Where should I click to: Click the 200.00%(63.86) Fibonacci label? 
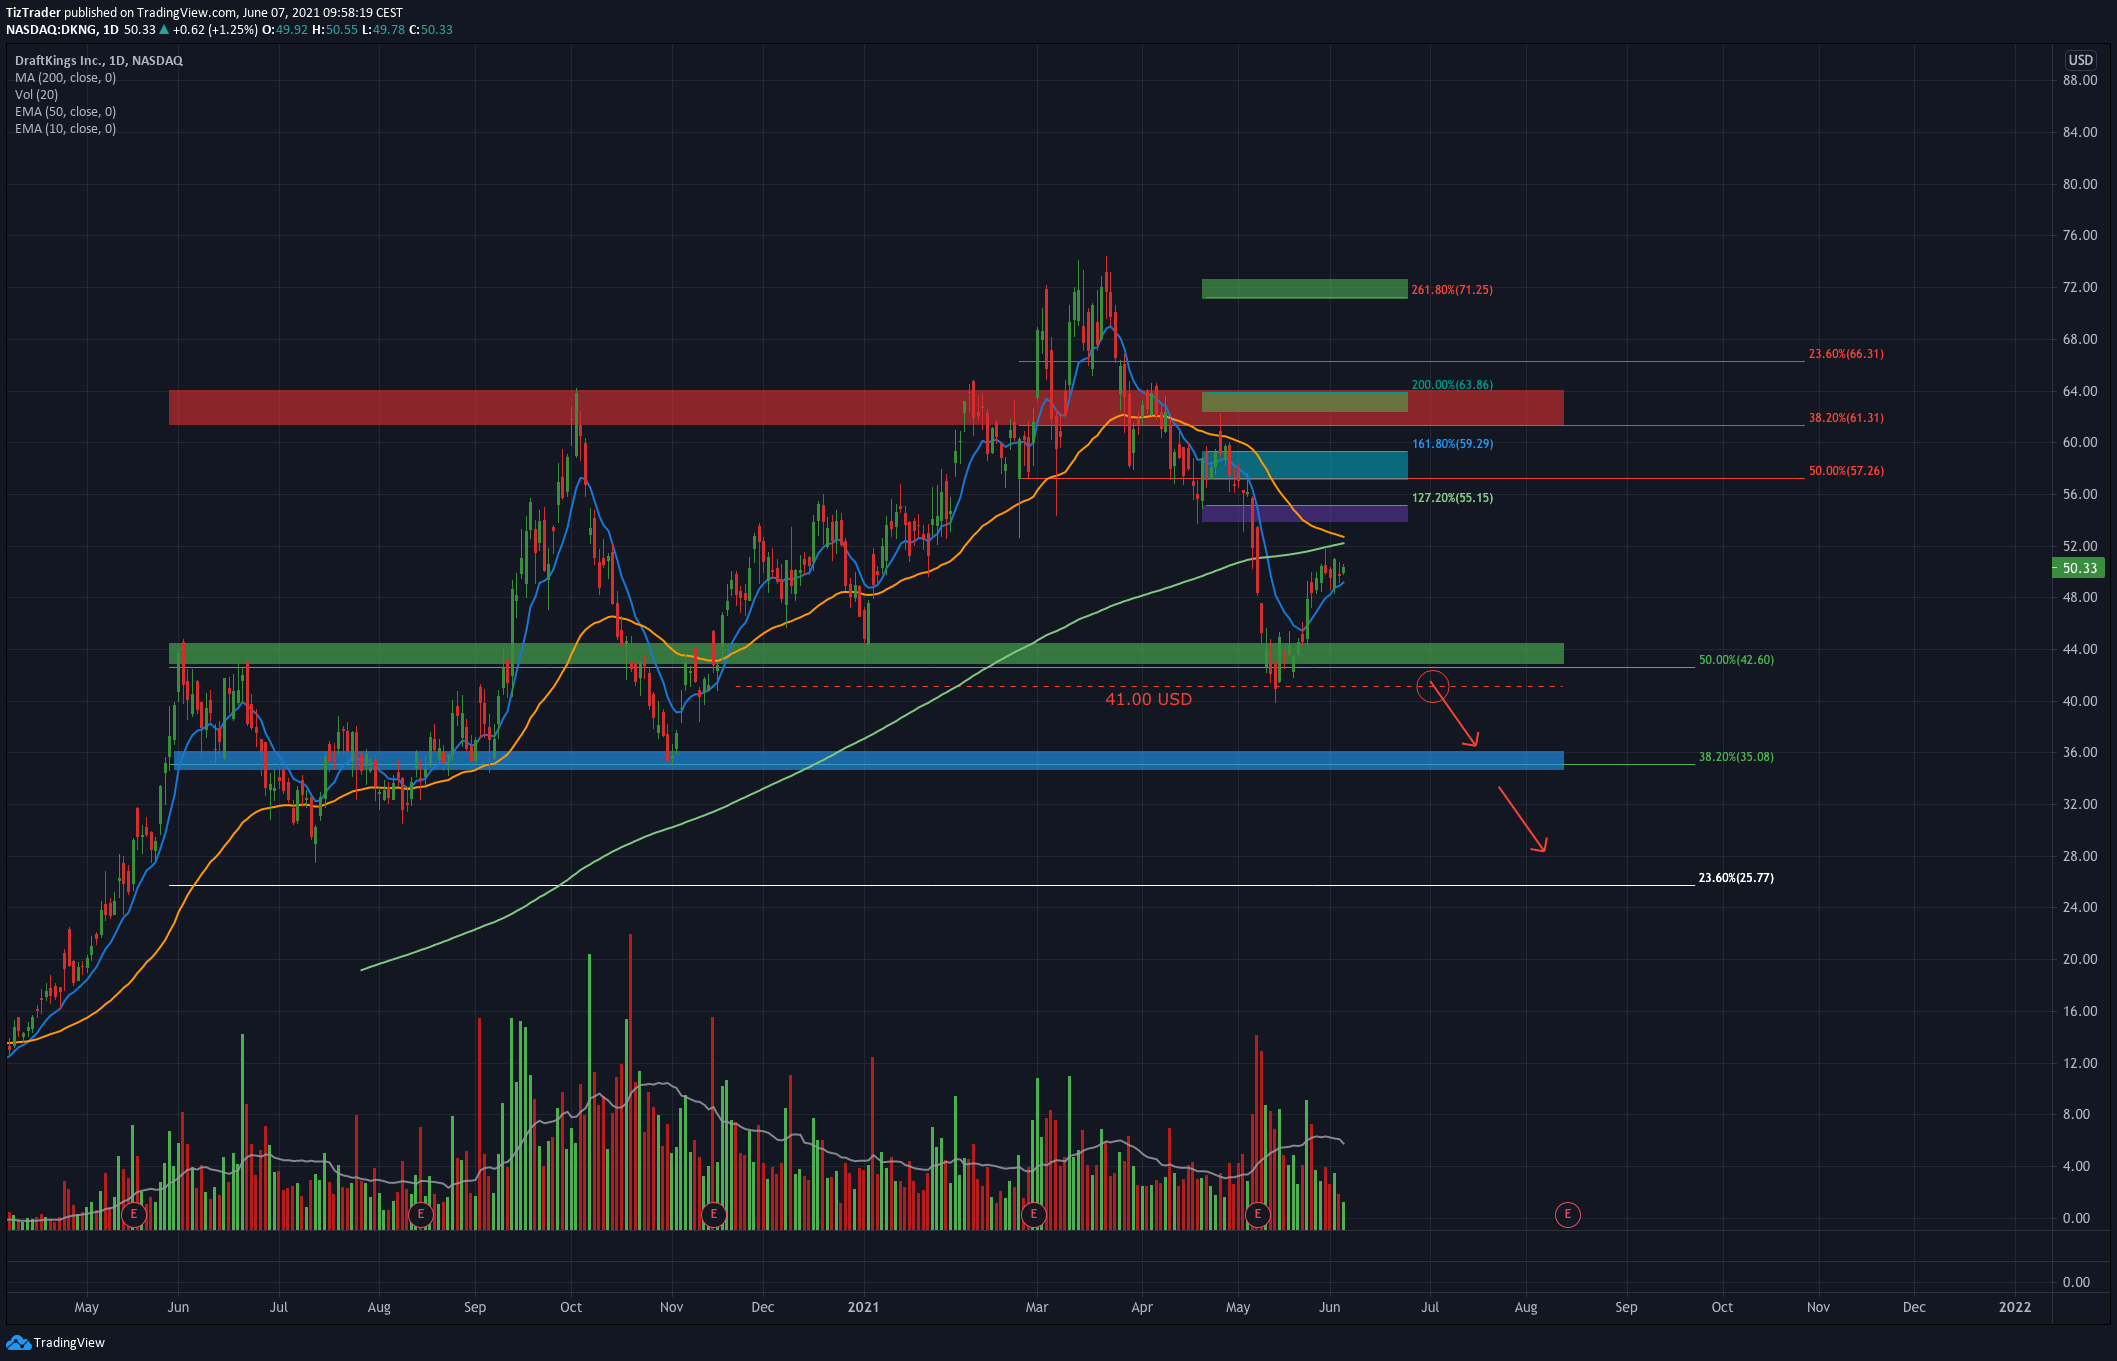(x=1452, y=385)
